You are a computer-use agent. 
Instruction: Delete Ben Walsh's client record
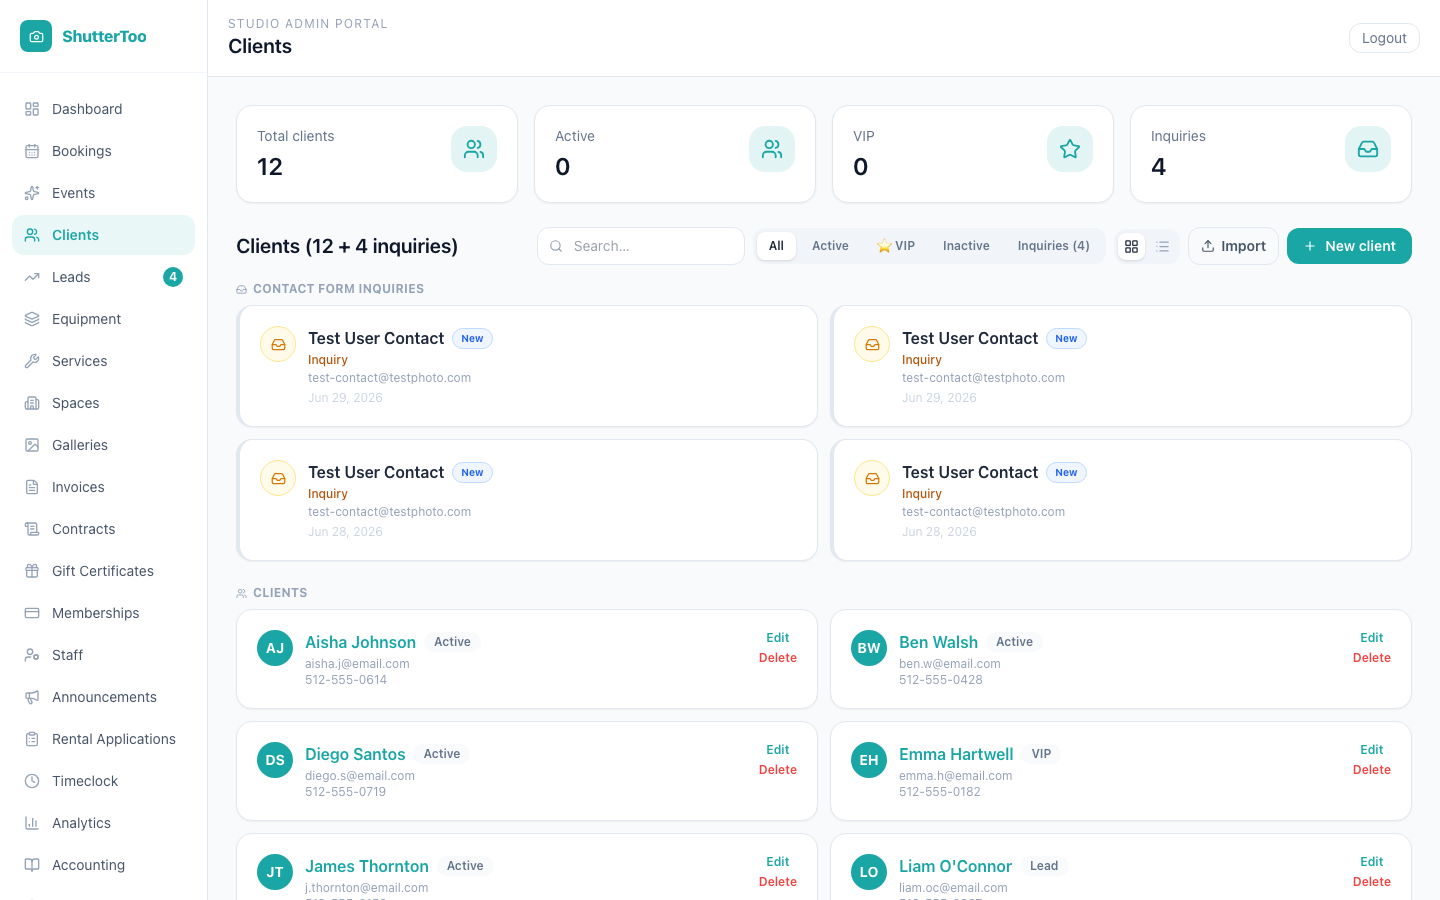click(1372, 658)
